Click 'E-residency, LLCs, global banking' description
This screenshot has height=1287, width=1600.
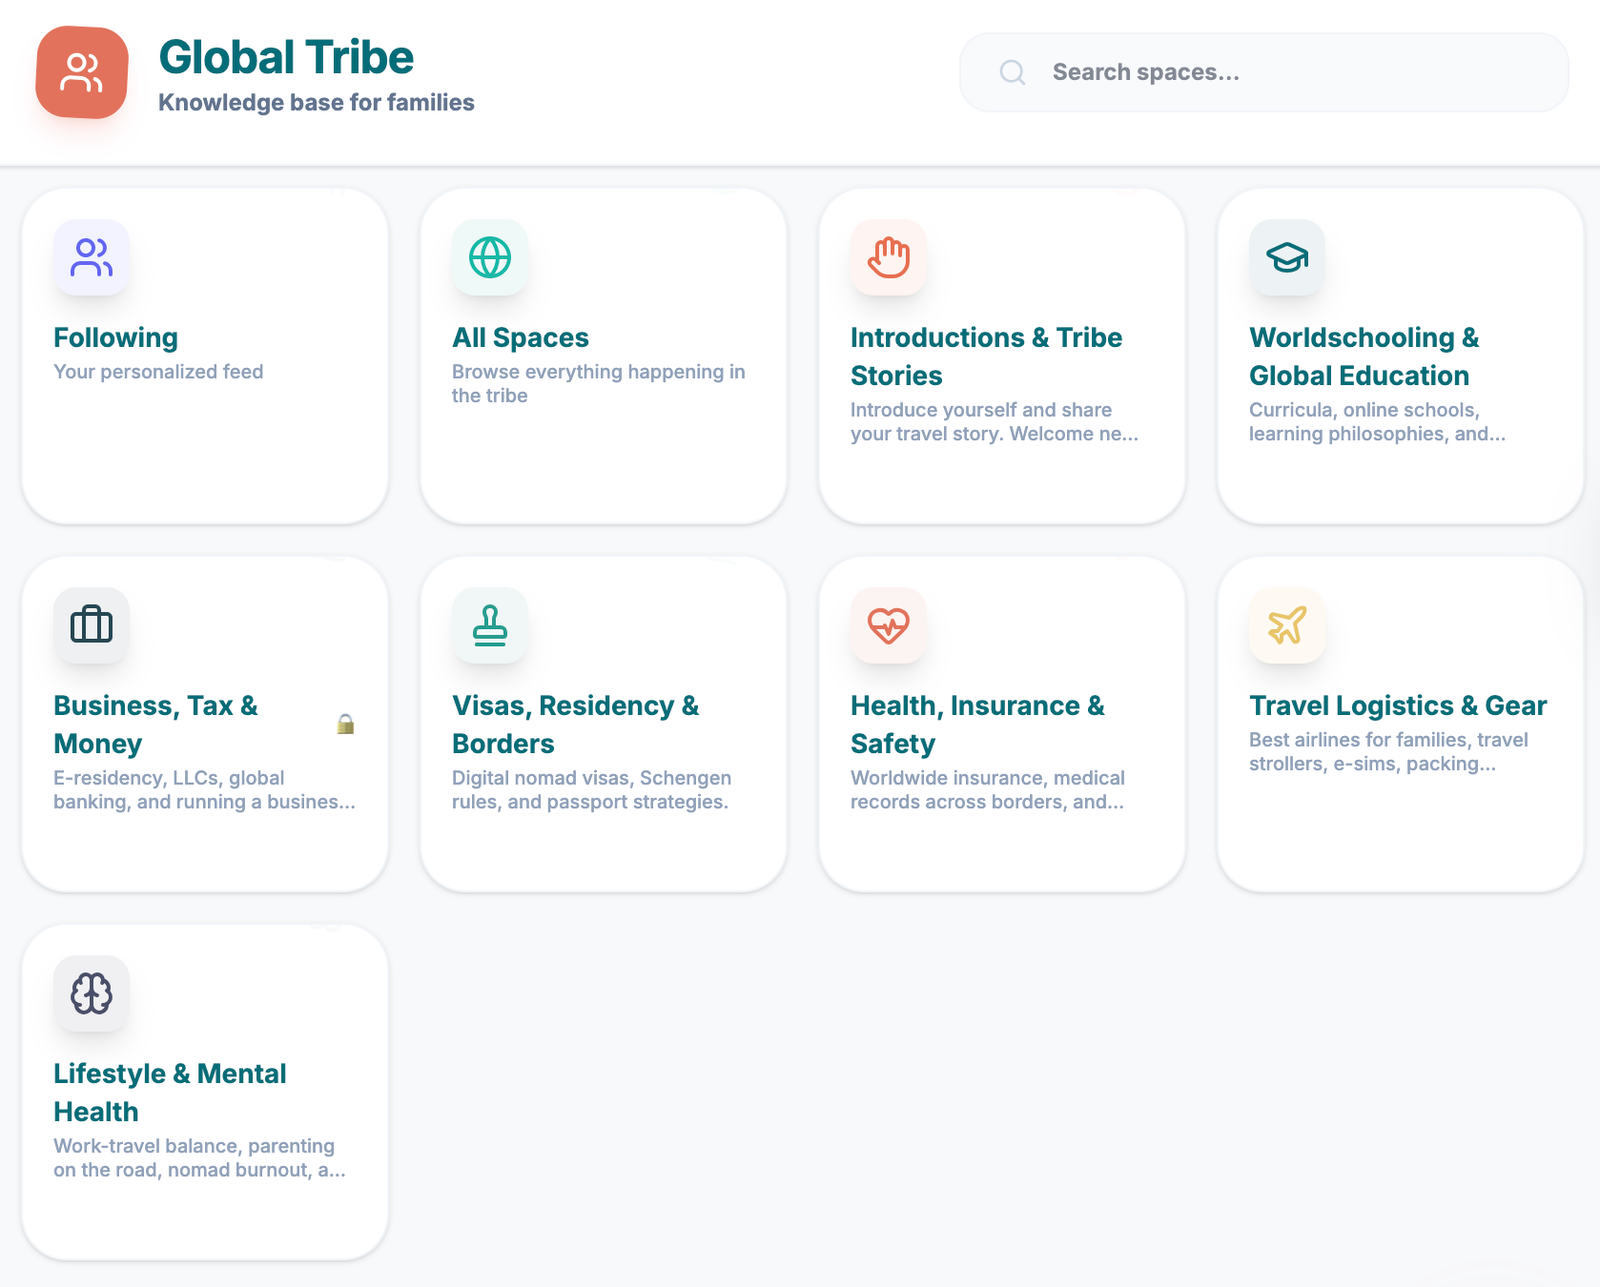tap(204, 790)
